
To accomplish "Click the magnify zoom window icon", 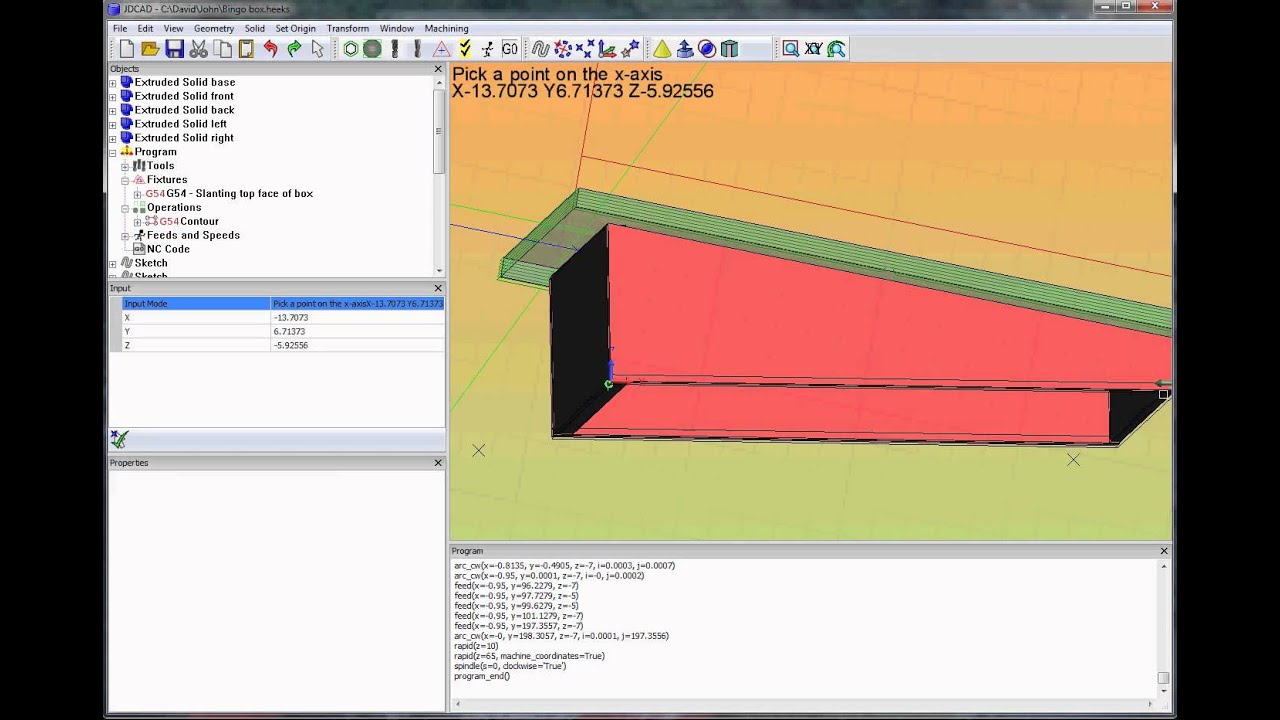I will (x=791, y=48).
